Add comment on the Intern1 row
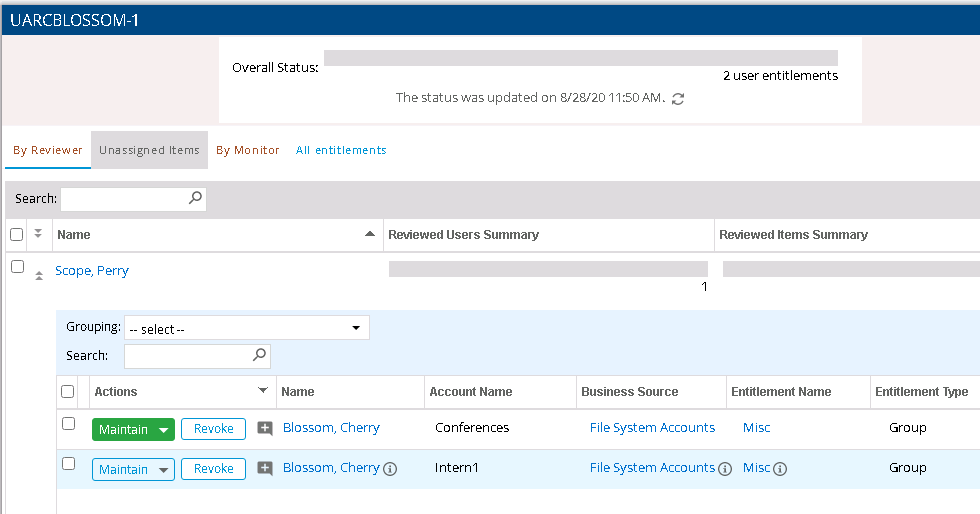The width and height of the screenshot is (980, 514). (x=265, y=469)
